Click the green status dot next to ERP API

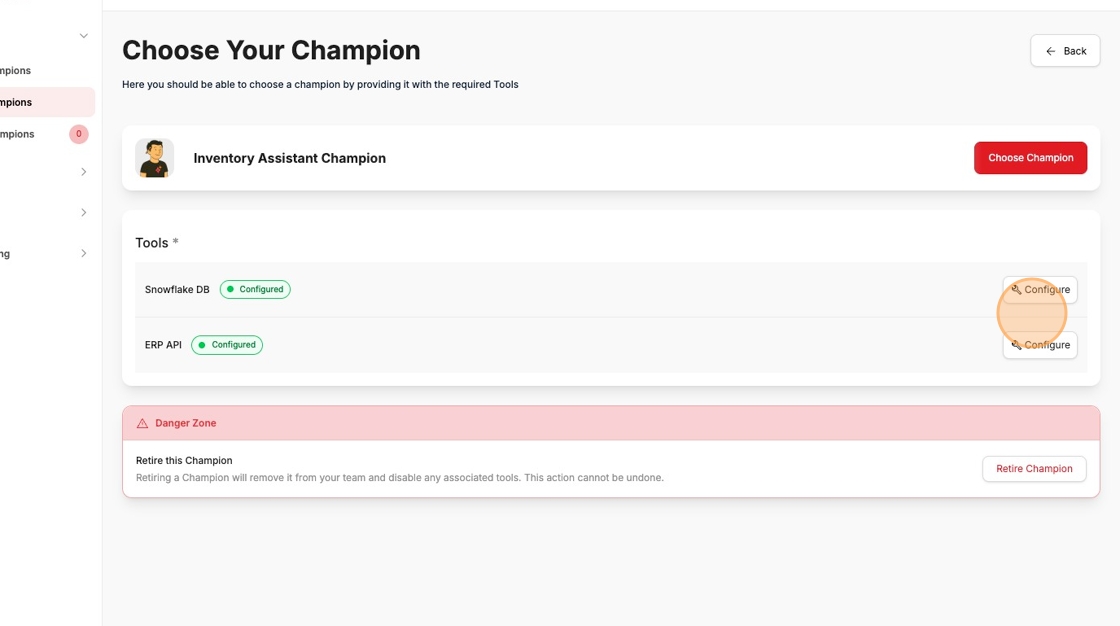(x=202, y=344)
